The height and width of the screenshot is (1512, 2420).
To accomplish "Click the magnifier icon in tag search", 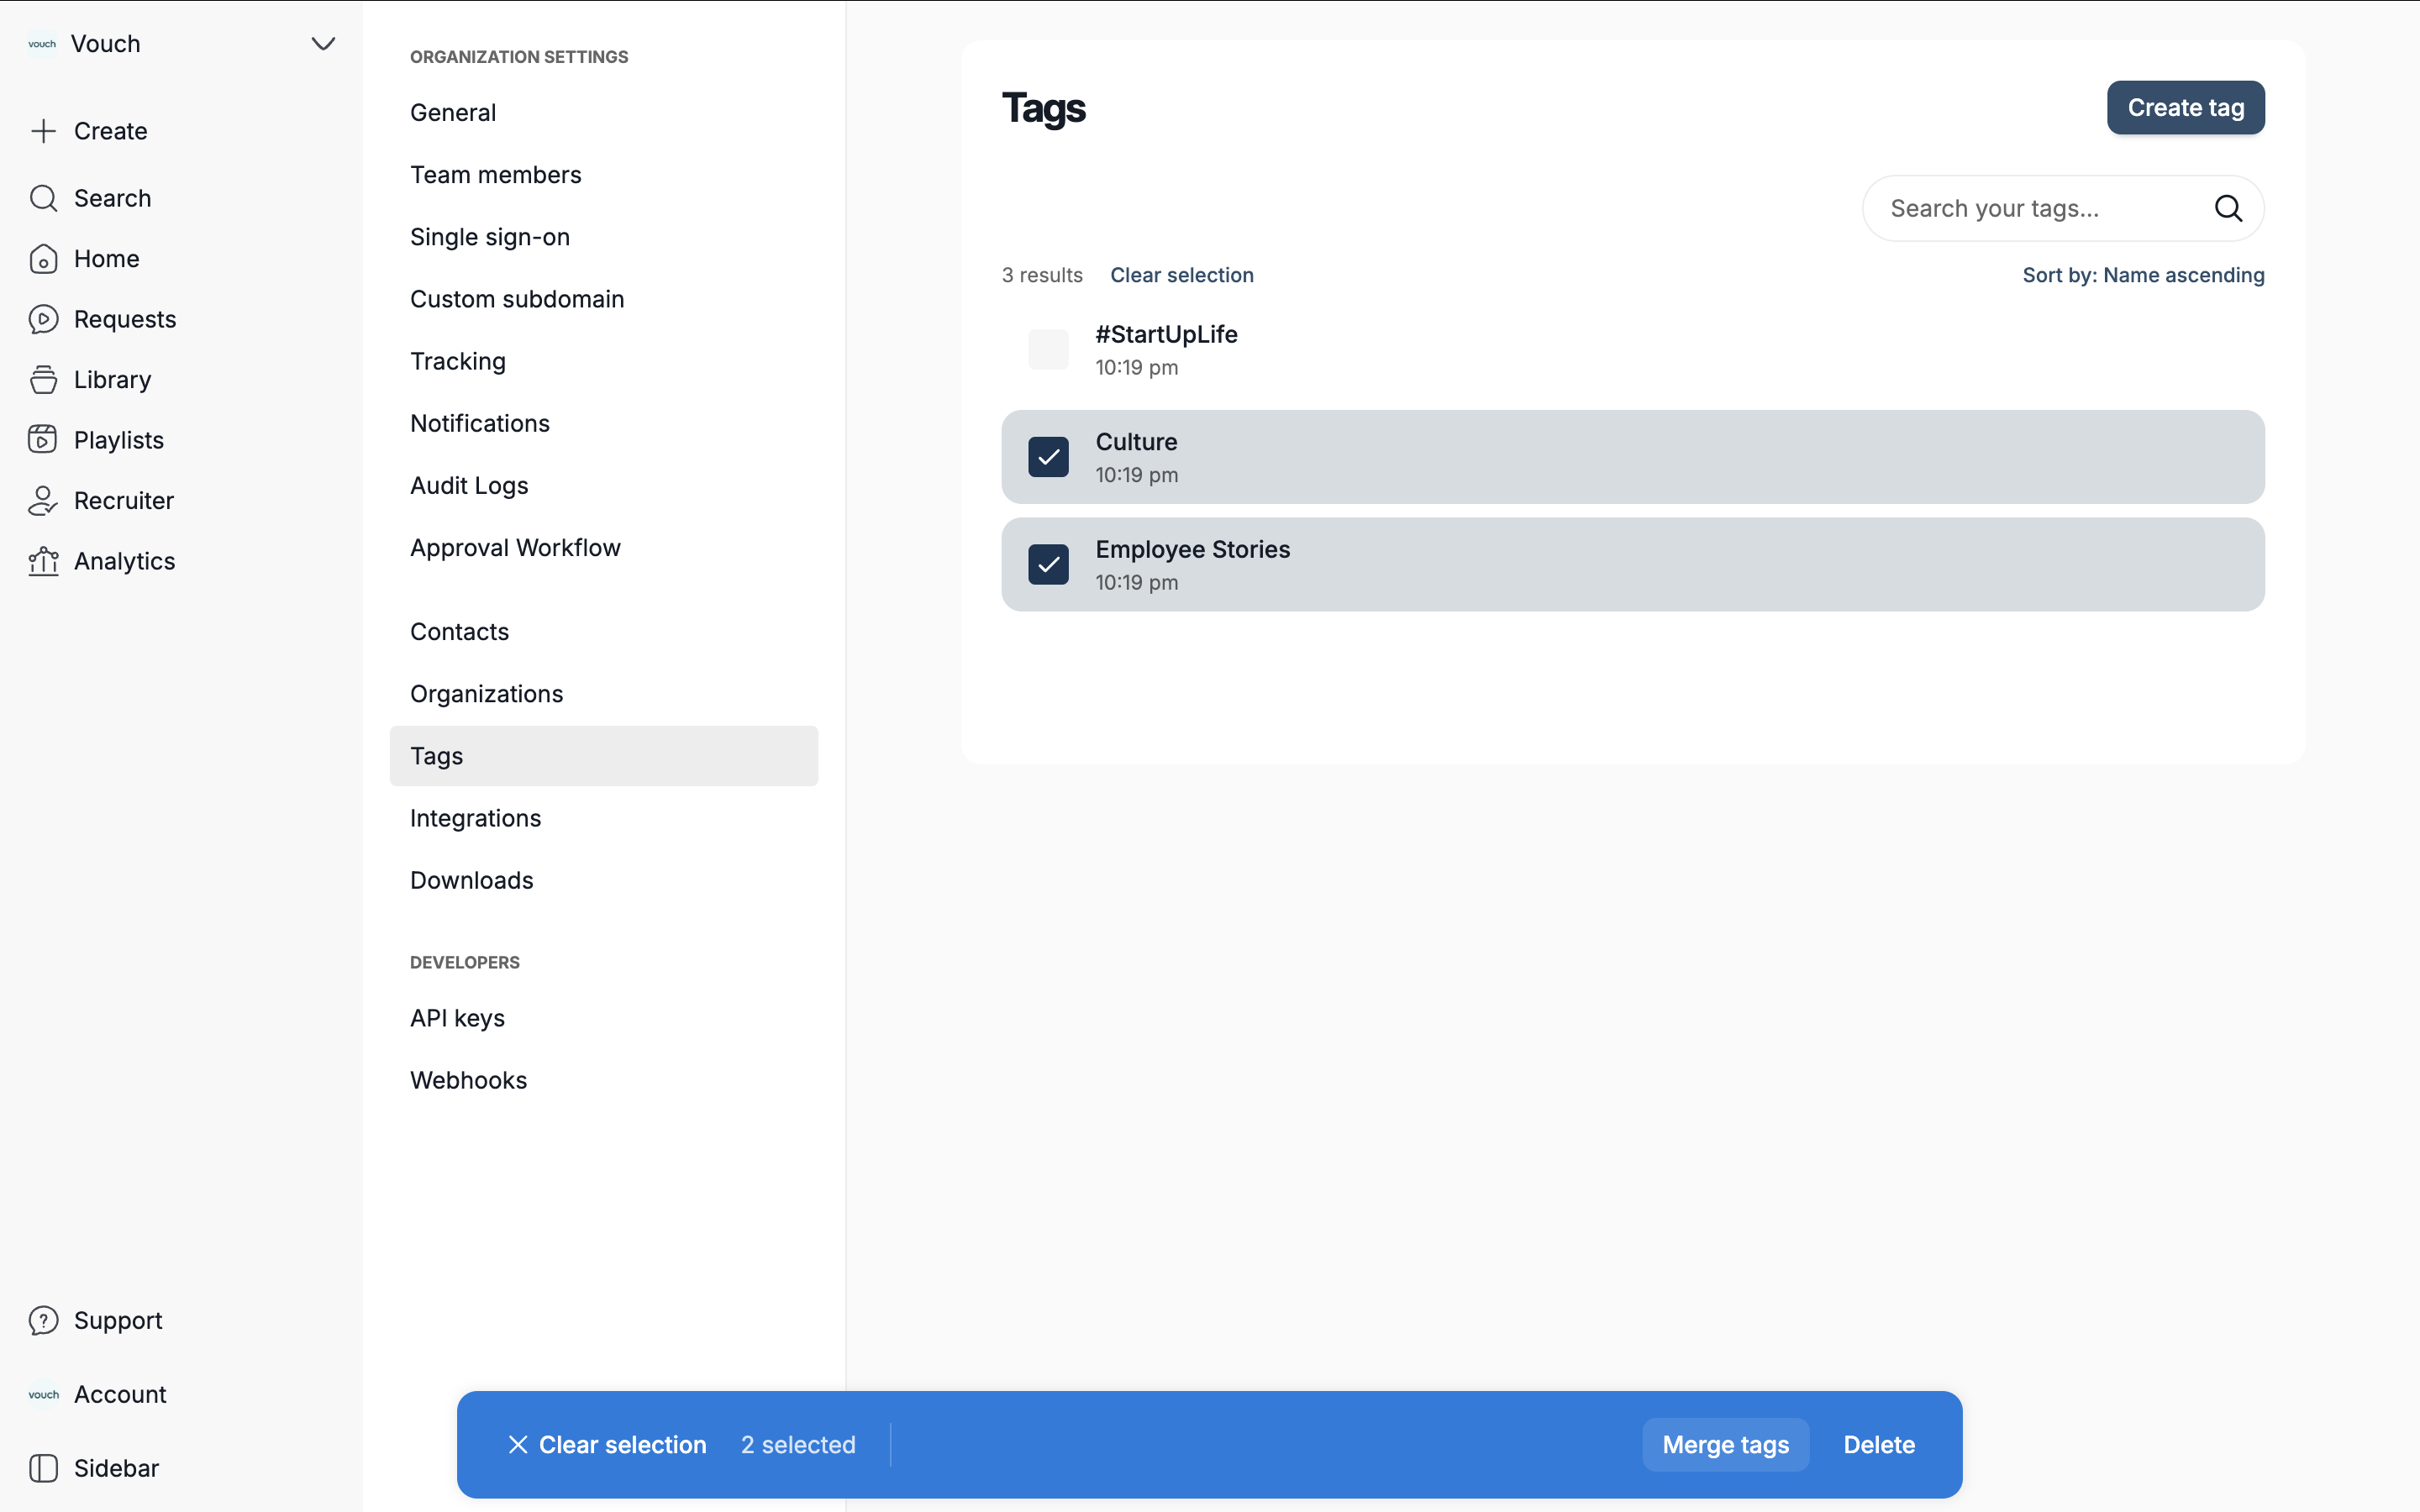I will tap(2228, 208).
